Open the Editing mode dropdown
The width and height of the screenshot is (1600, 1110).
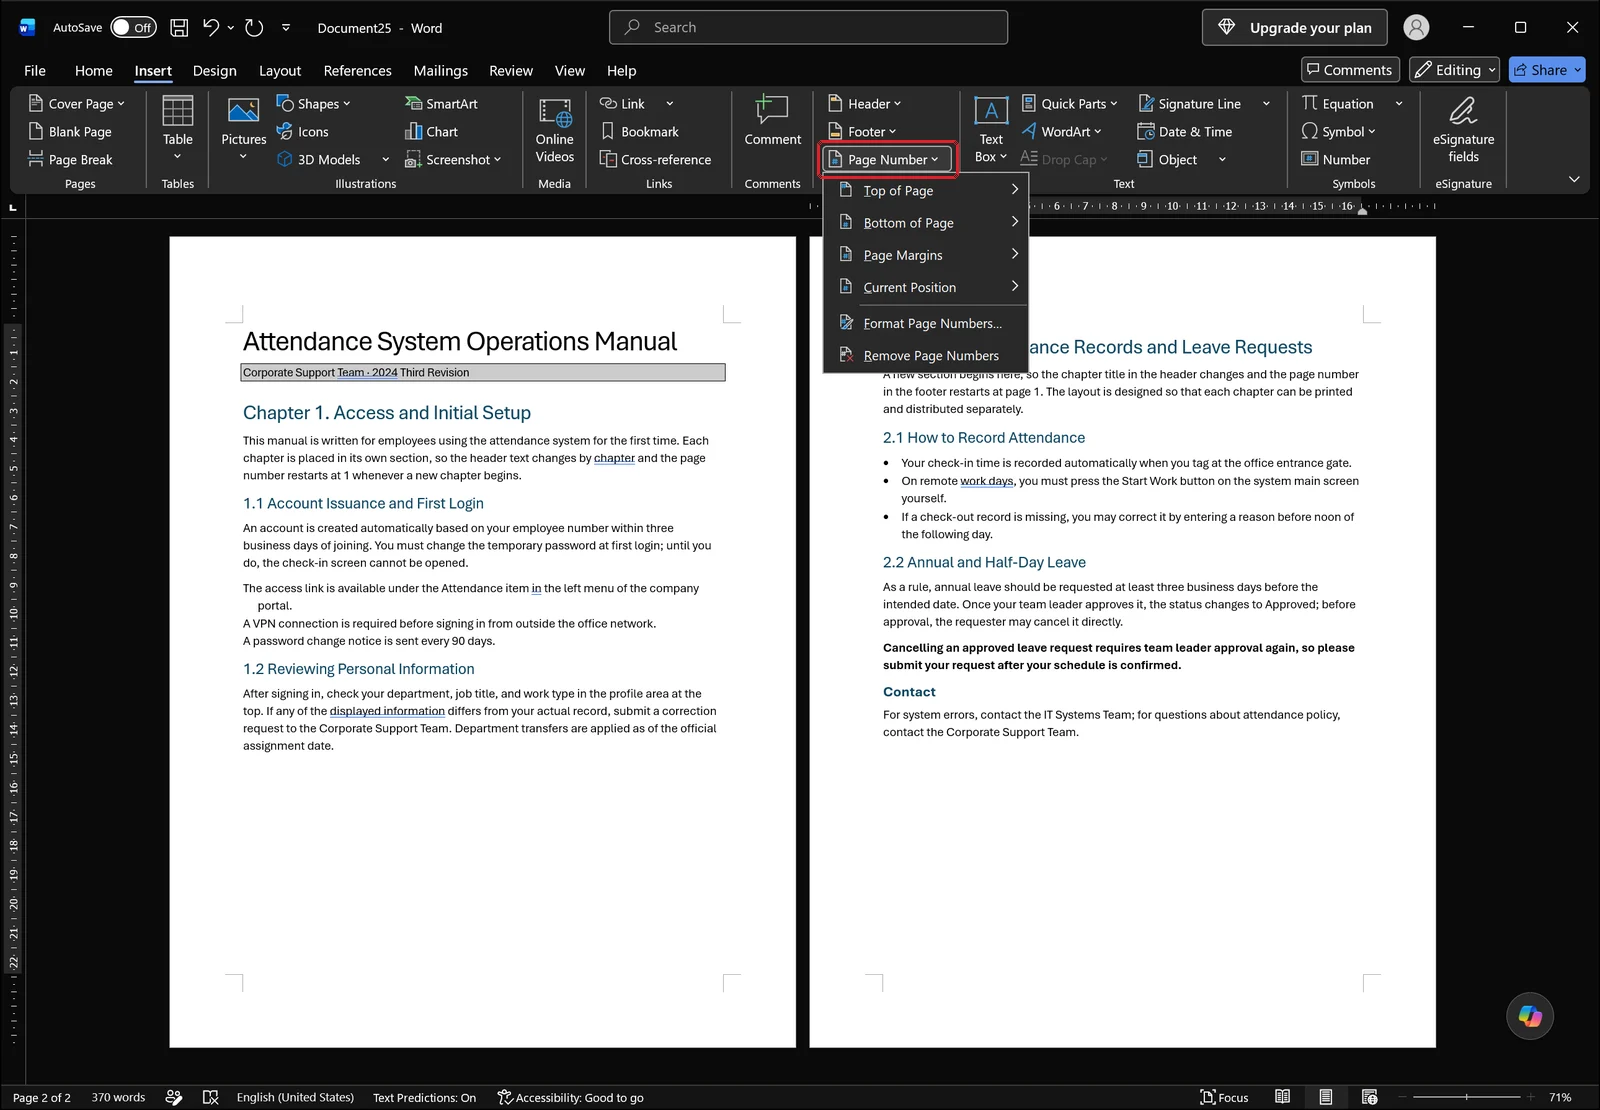[1455, 70]
